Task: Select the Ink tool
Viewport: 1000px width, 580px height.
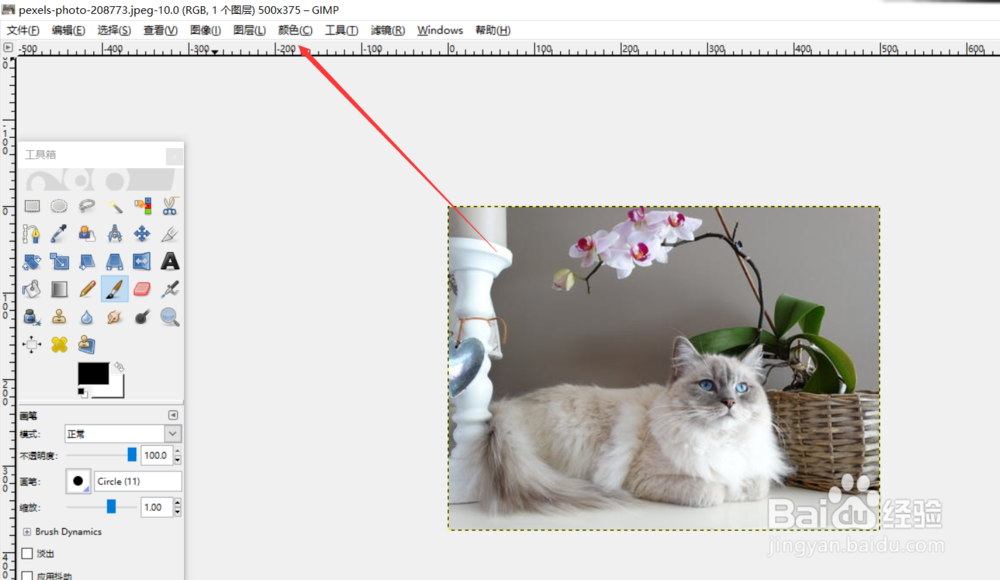Action: tap(32, 317)
